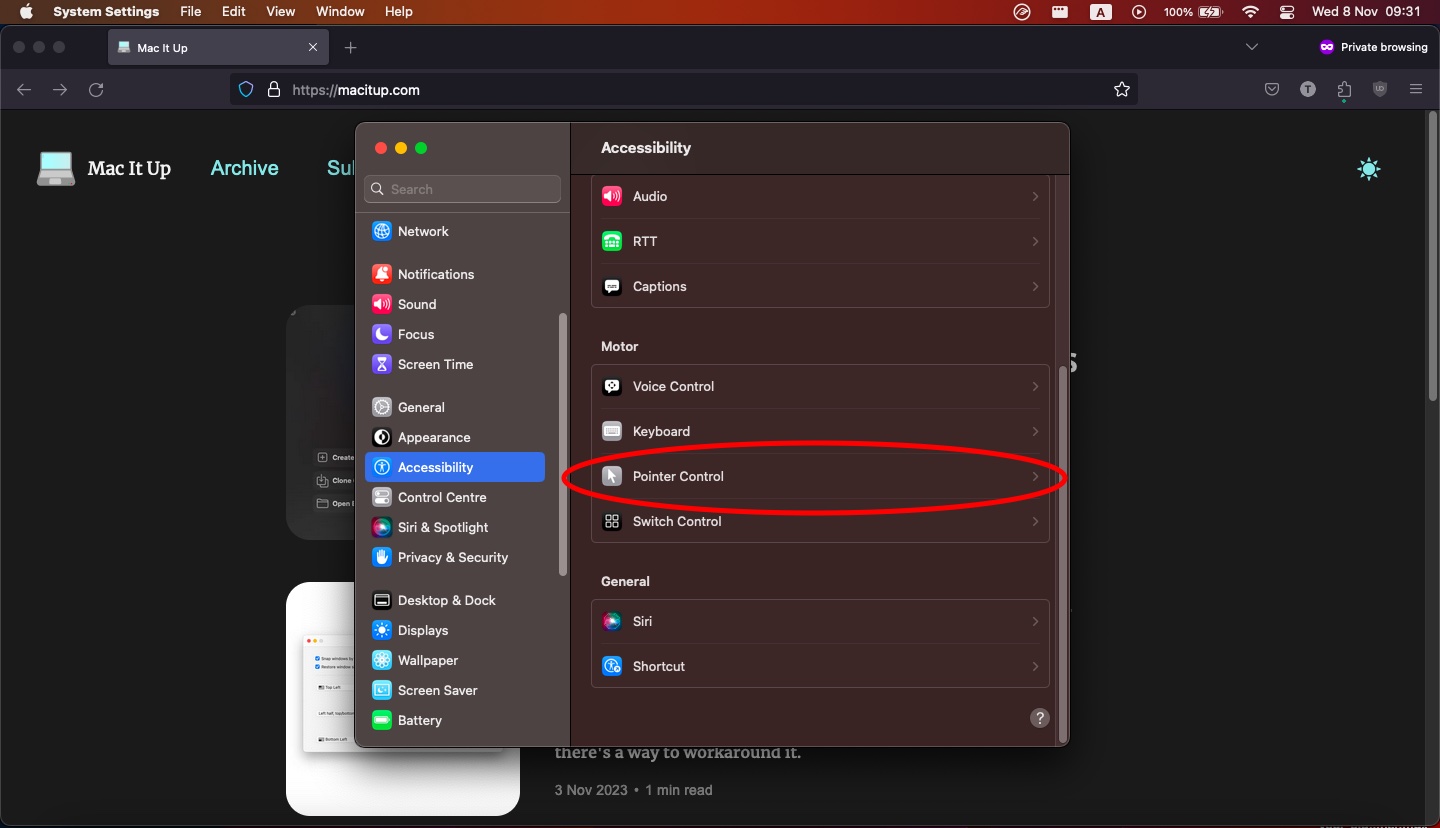Expand the Keyboard row chevron
Image resolution: width=1440 pixels, height=828 pixels.
pyautogui.click(x=1035, y=432)
